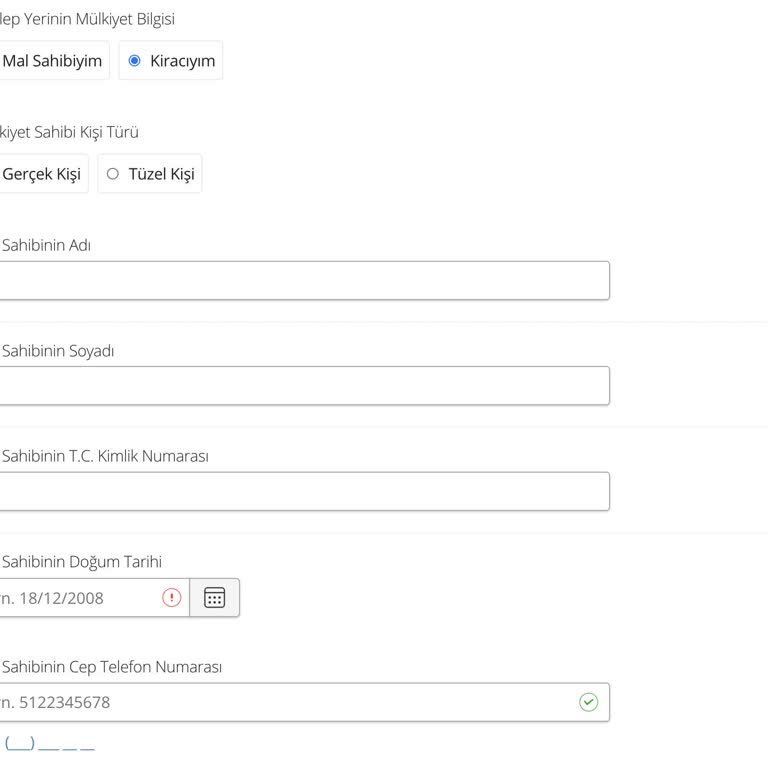Click the T.C. Kimlik Numarası label
The height and width of the screenshot is (768, 768).
pyautogui.click(x=105, y=456)
